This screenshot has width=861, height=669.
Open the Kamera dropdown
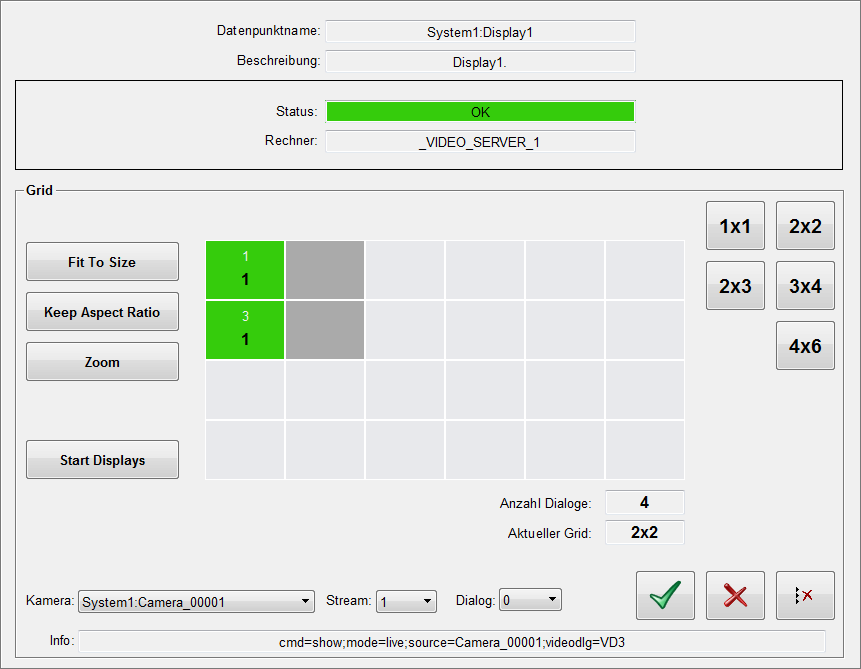[x=196, y=601]
